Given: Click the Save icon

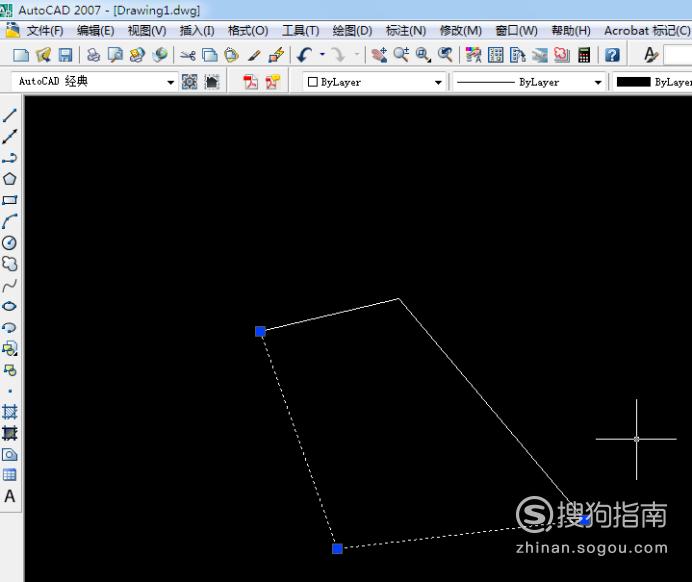Looking at the screenshot, I should (65, 55).
